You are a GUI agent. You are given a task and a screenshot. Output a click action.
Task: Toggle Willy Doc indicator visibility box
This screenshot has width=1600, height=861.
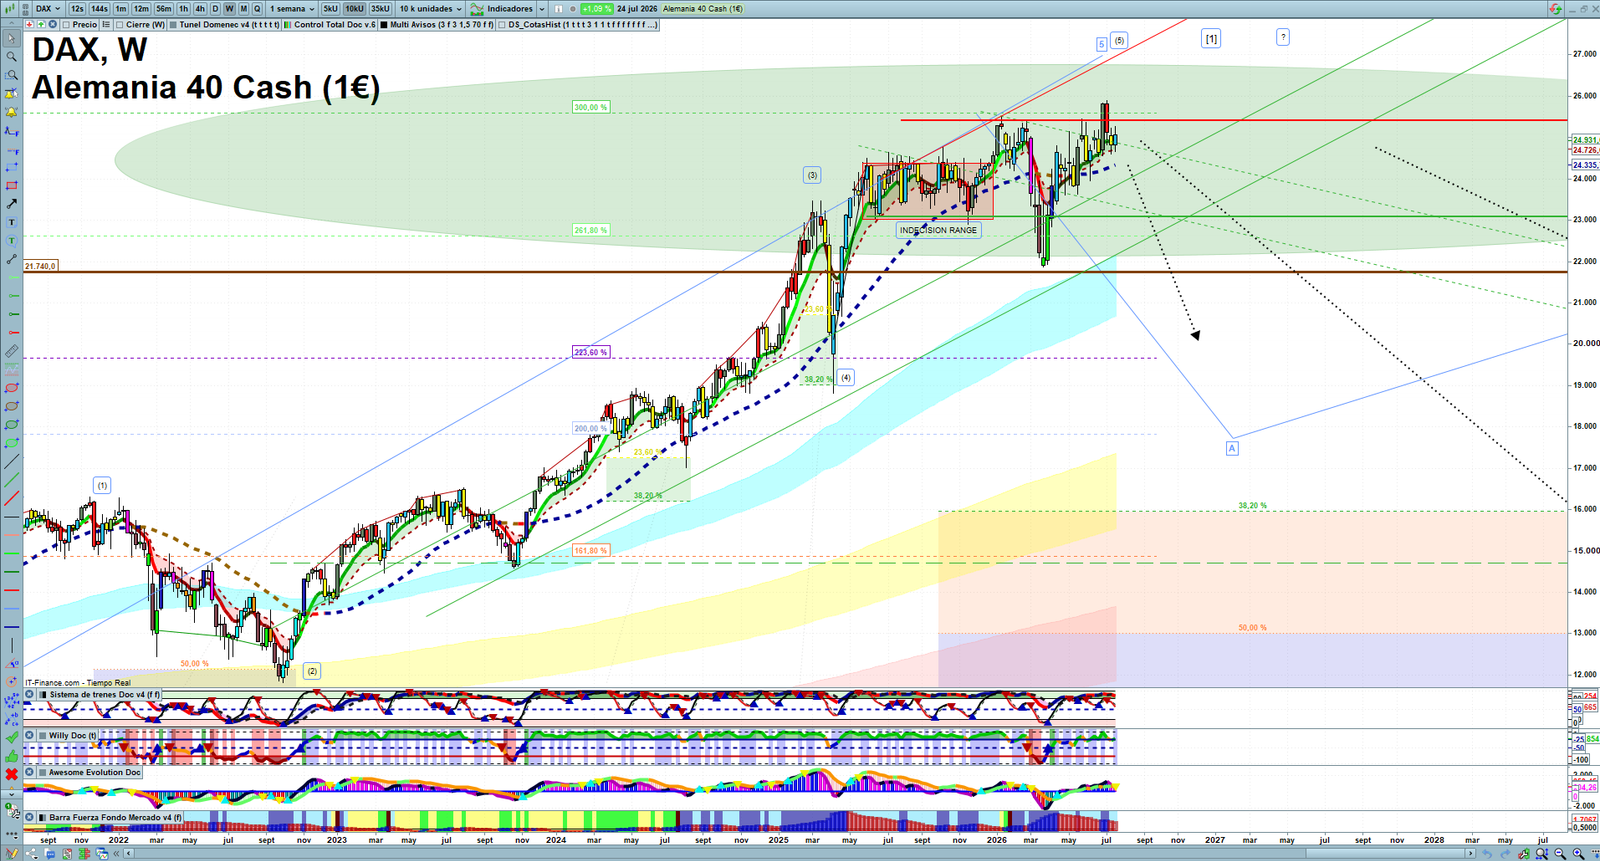tap(42, 735)
